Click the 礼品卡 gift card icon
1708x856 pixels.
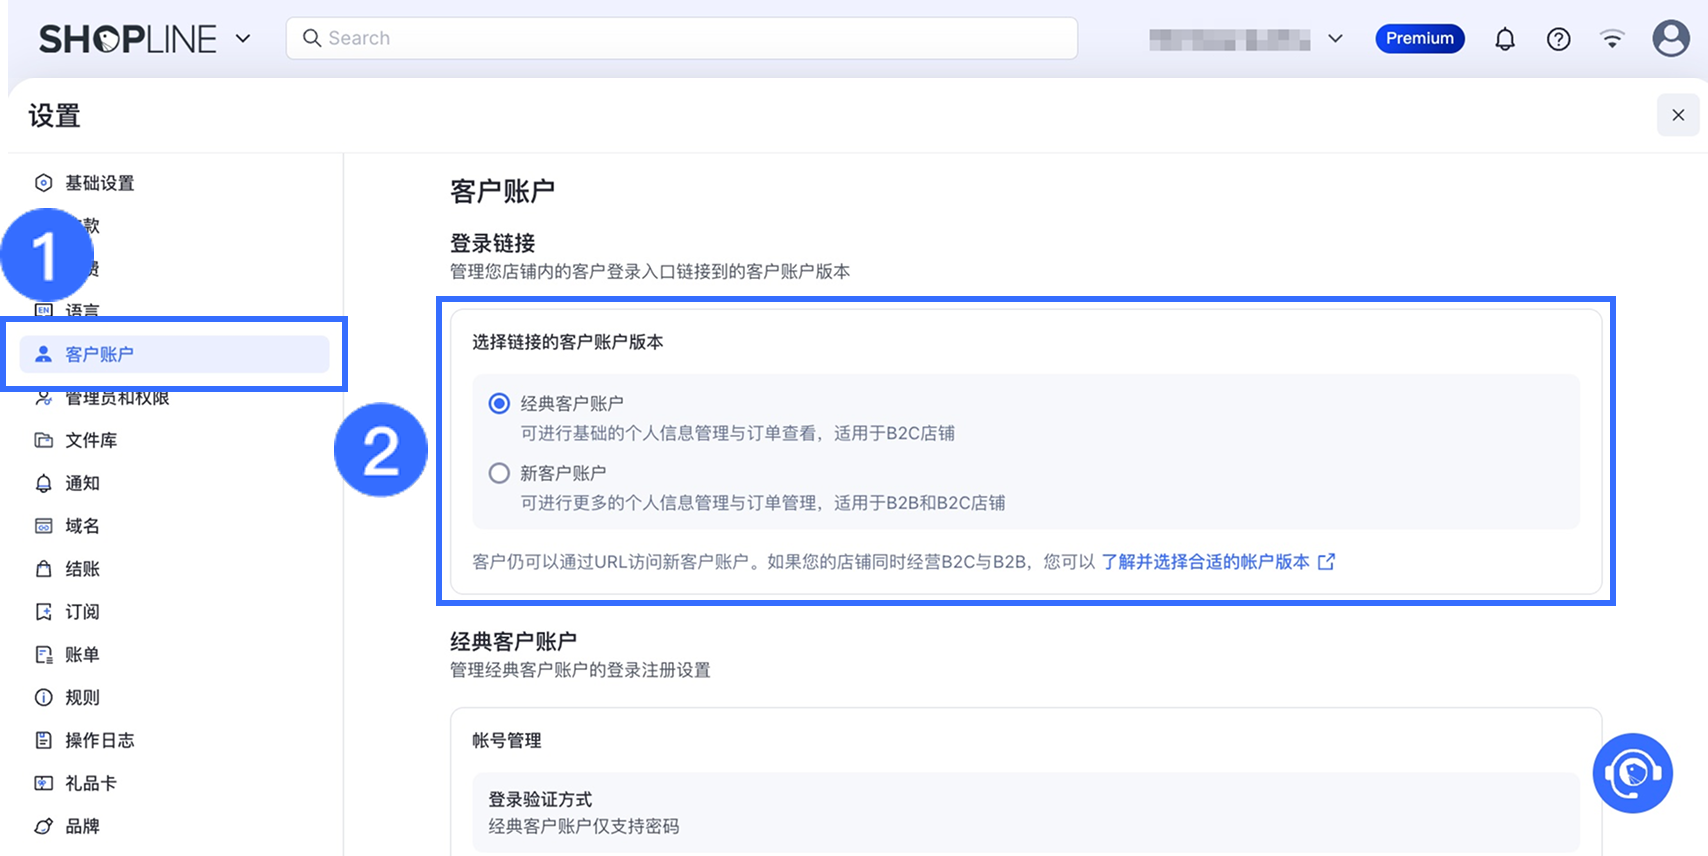pyautogui.click(x=43, y=783)
